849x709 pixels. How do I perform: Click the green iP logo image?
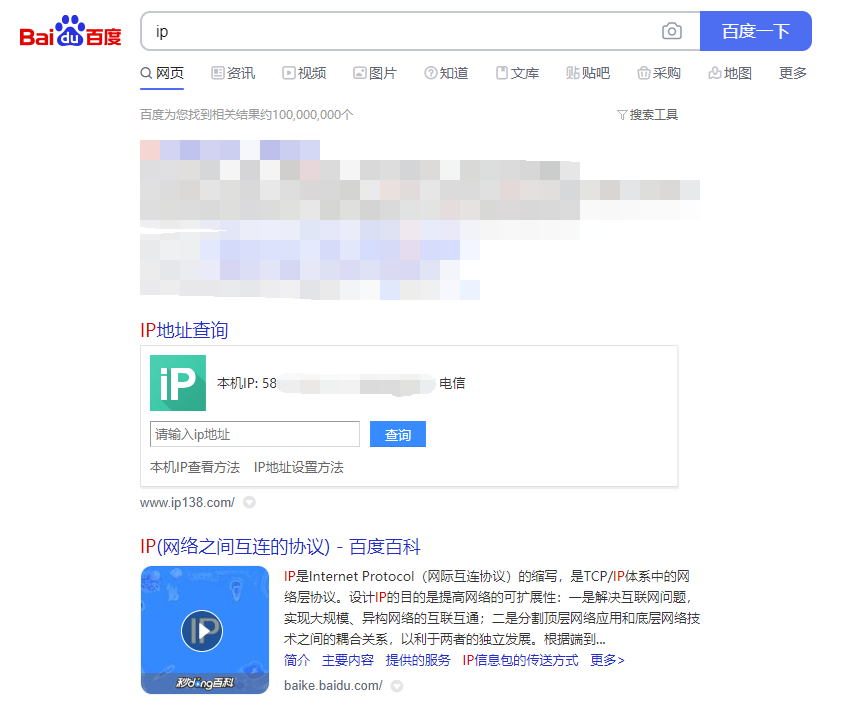(x=178, y=383)
